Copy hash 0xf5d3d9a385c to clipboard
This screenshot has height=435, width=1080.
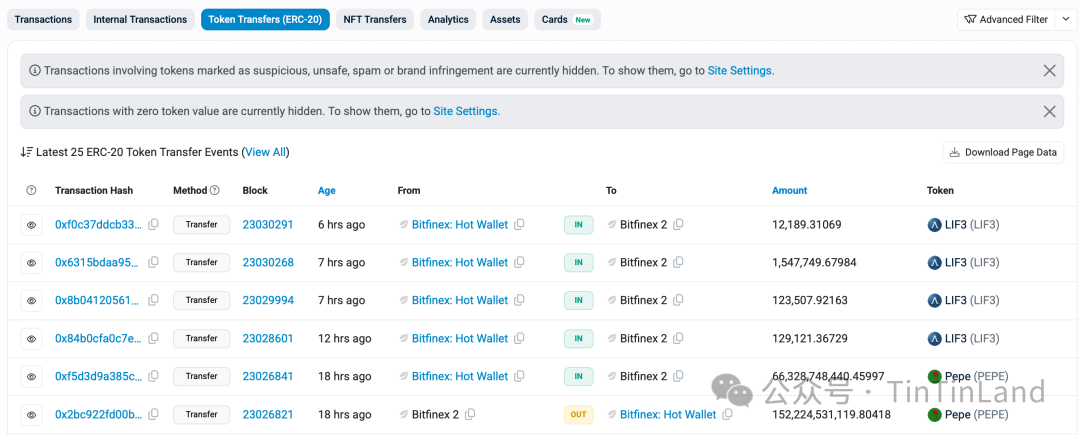coord(154,376)
